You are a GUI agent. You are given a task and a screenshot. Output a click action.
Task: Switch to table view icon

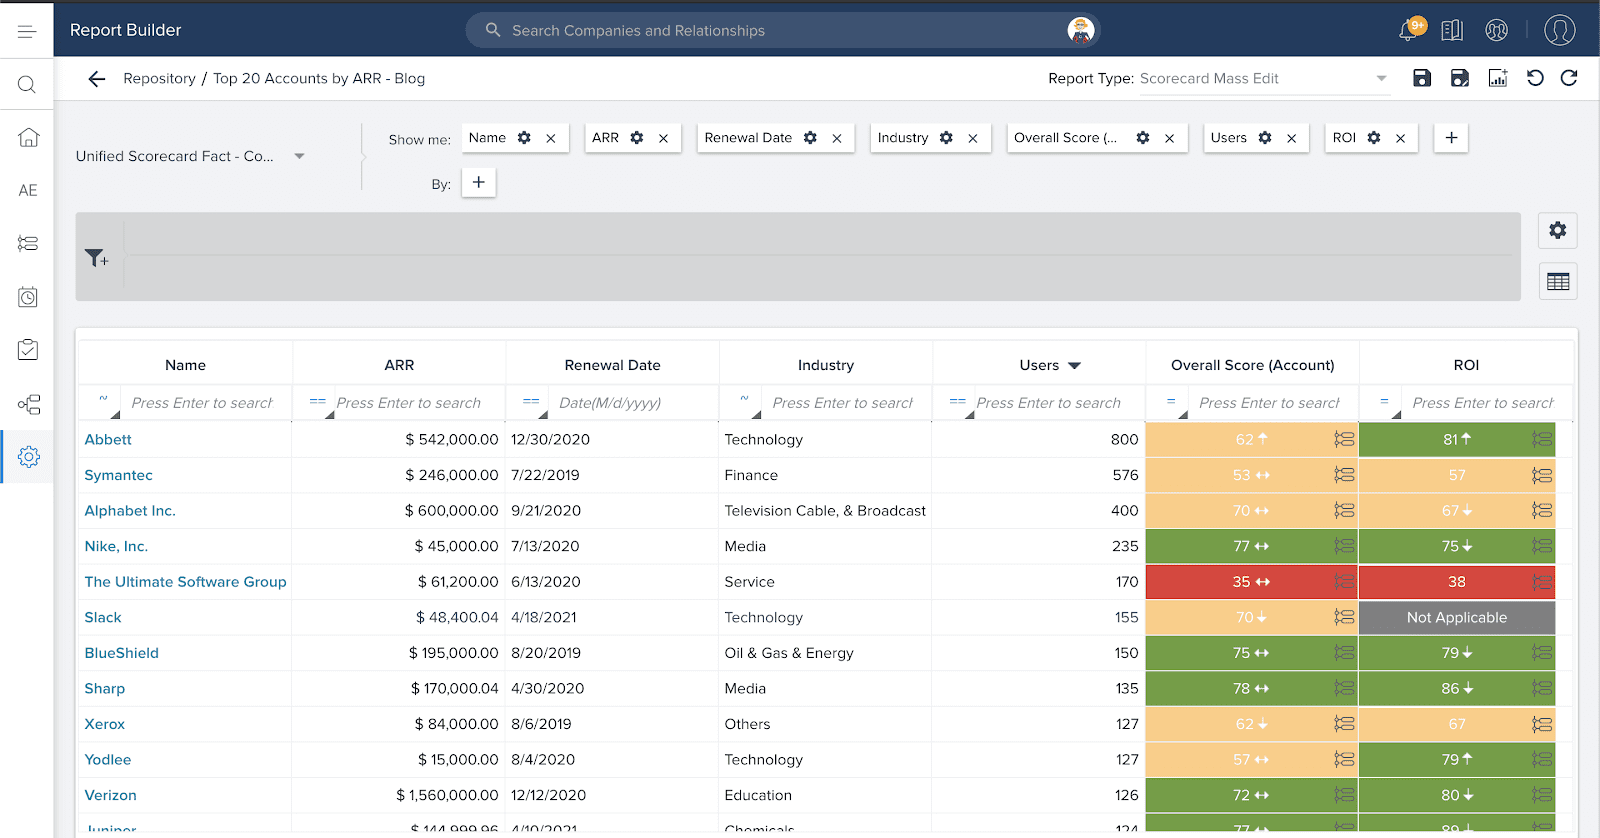tap(1557, 282)
